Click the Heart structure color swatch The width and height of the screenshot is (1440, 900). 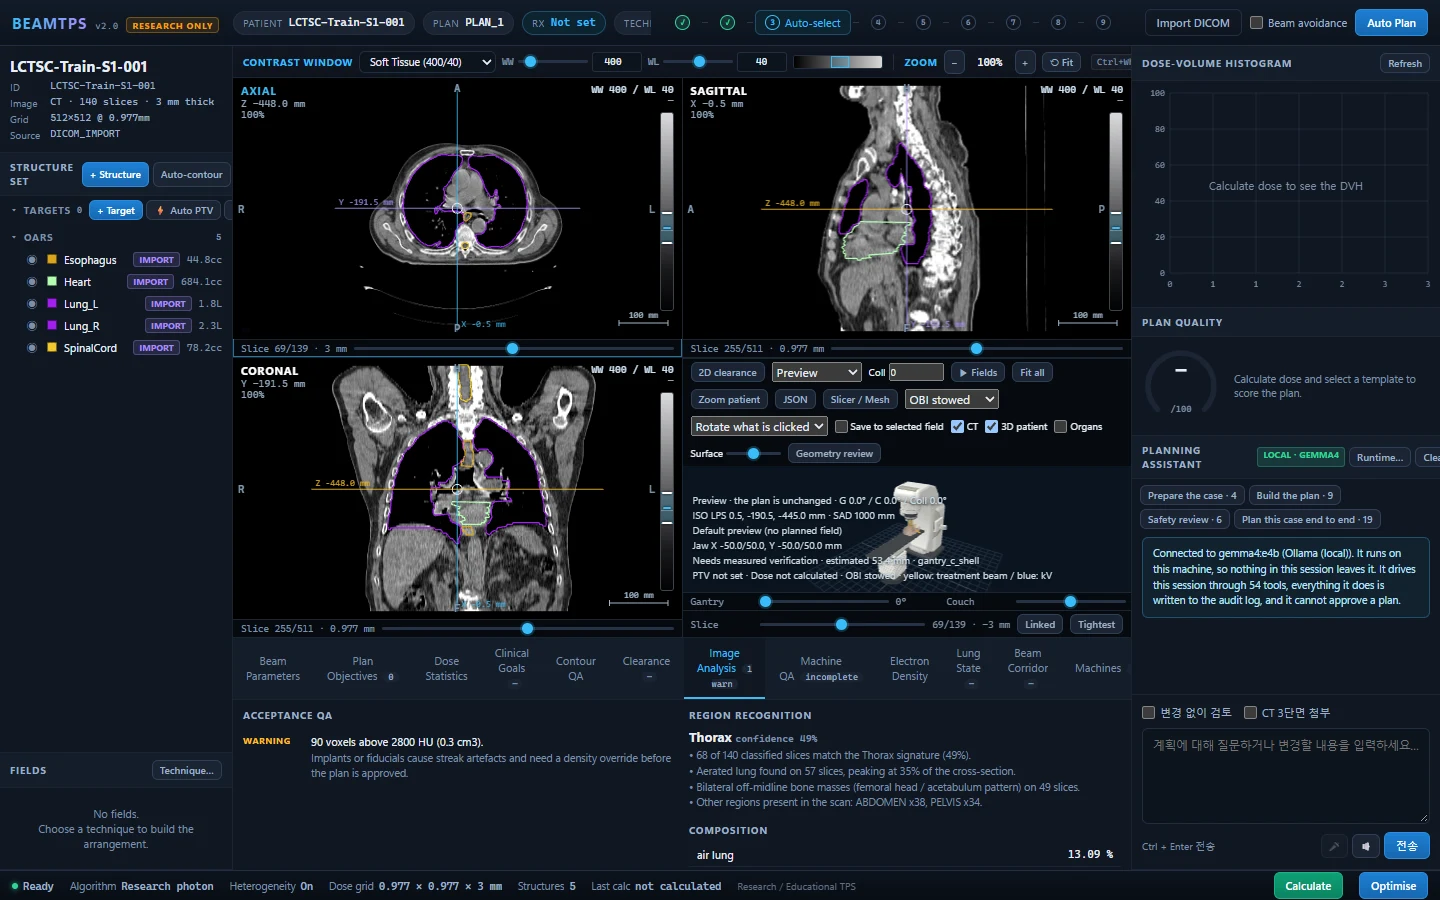(x=52, y=282)
